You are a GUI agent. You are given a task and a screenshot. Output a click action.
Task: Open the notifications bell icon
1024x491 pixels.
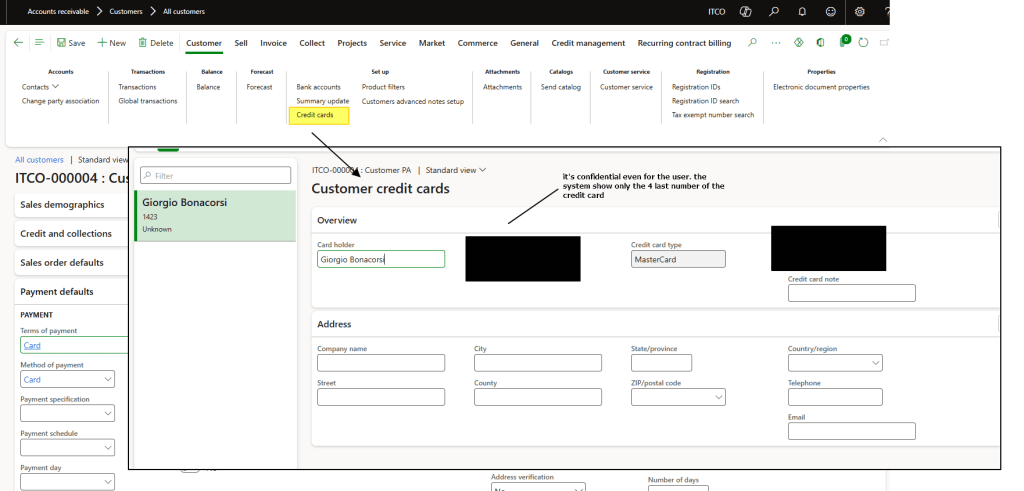[x=802, y=11]
